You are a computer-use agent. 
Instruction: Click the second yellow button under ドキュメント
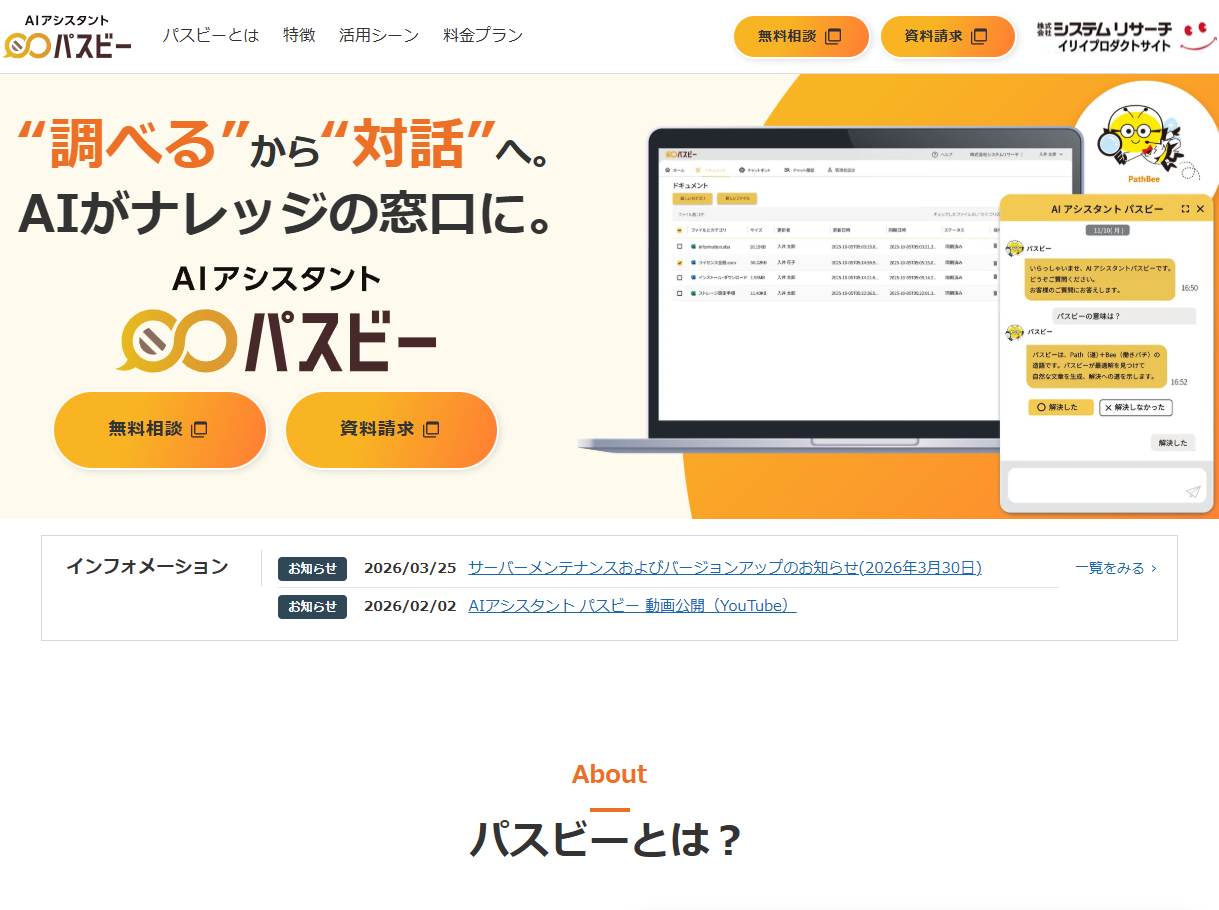click(x=737, y=198)
